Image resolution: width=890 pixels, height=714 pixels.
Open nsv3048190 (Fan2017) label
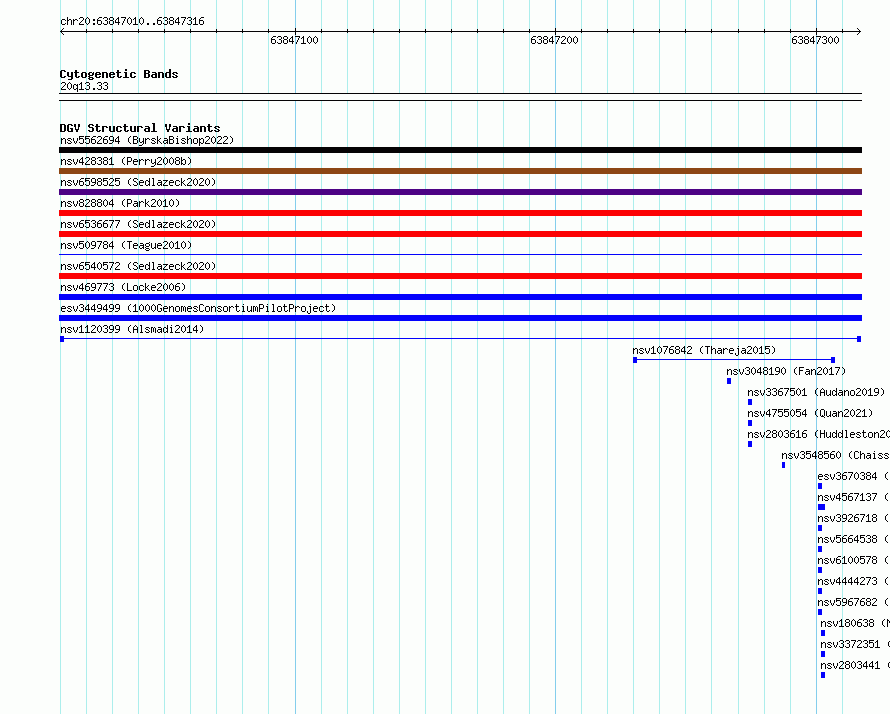[786, 371]
